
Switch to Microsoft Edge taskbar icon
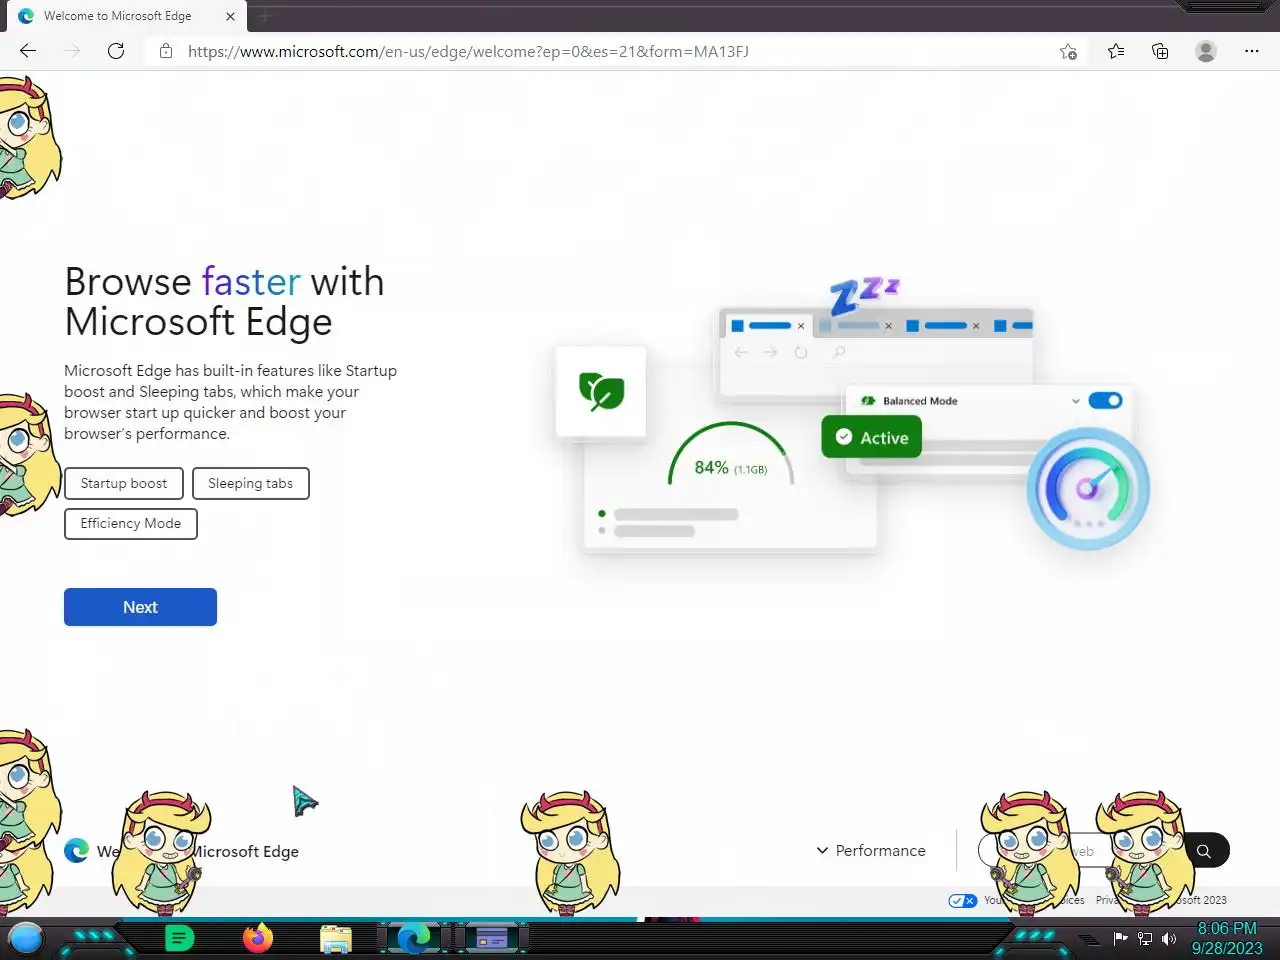(414, 938)
